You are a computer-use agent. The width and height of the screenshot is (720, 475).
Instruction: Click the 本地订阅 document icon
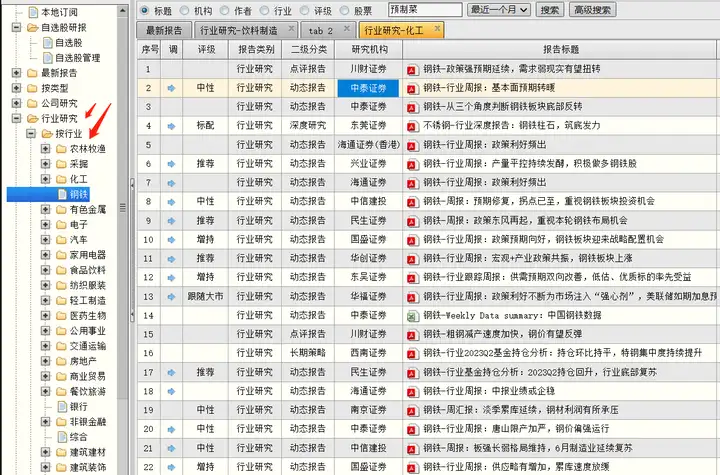[34, 12]
